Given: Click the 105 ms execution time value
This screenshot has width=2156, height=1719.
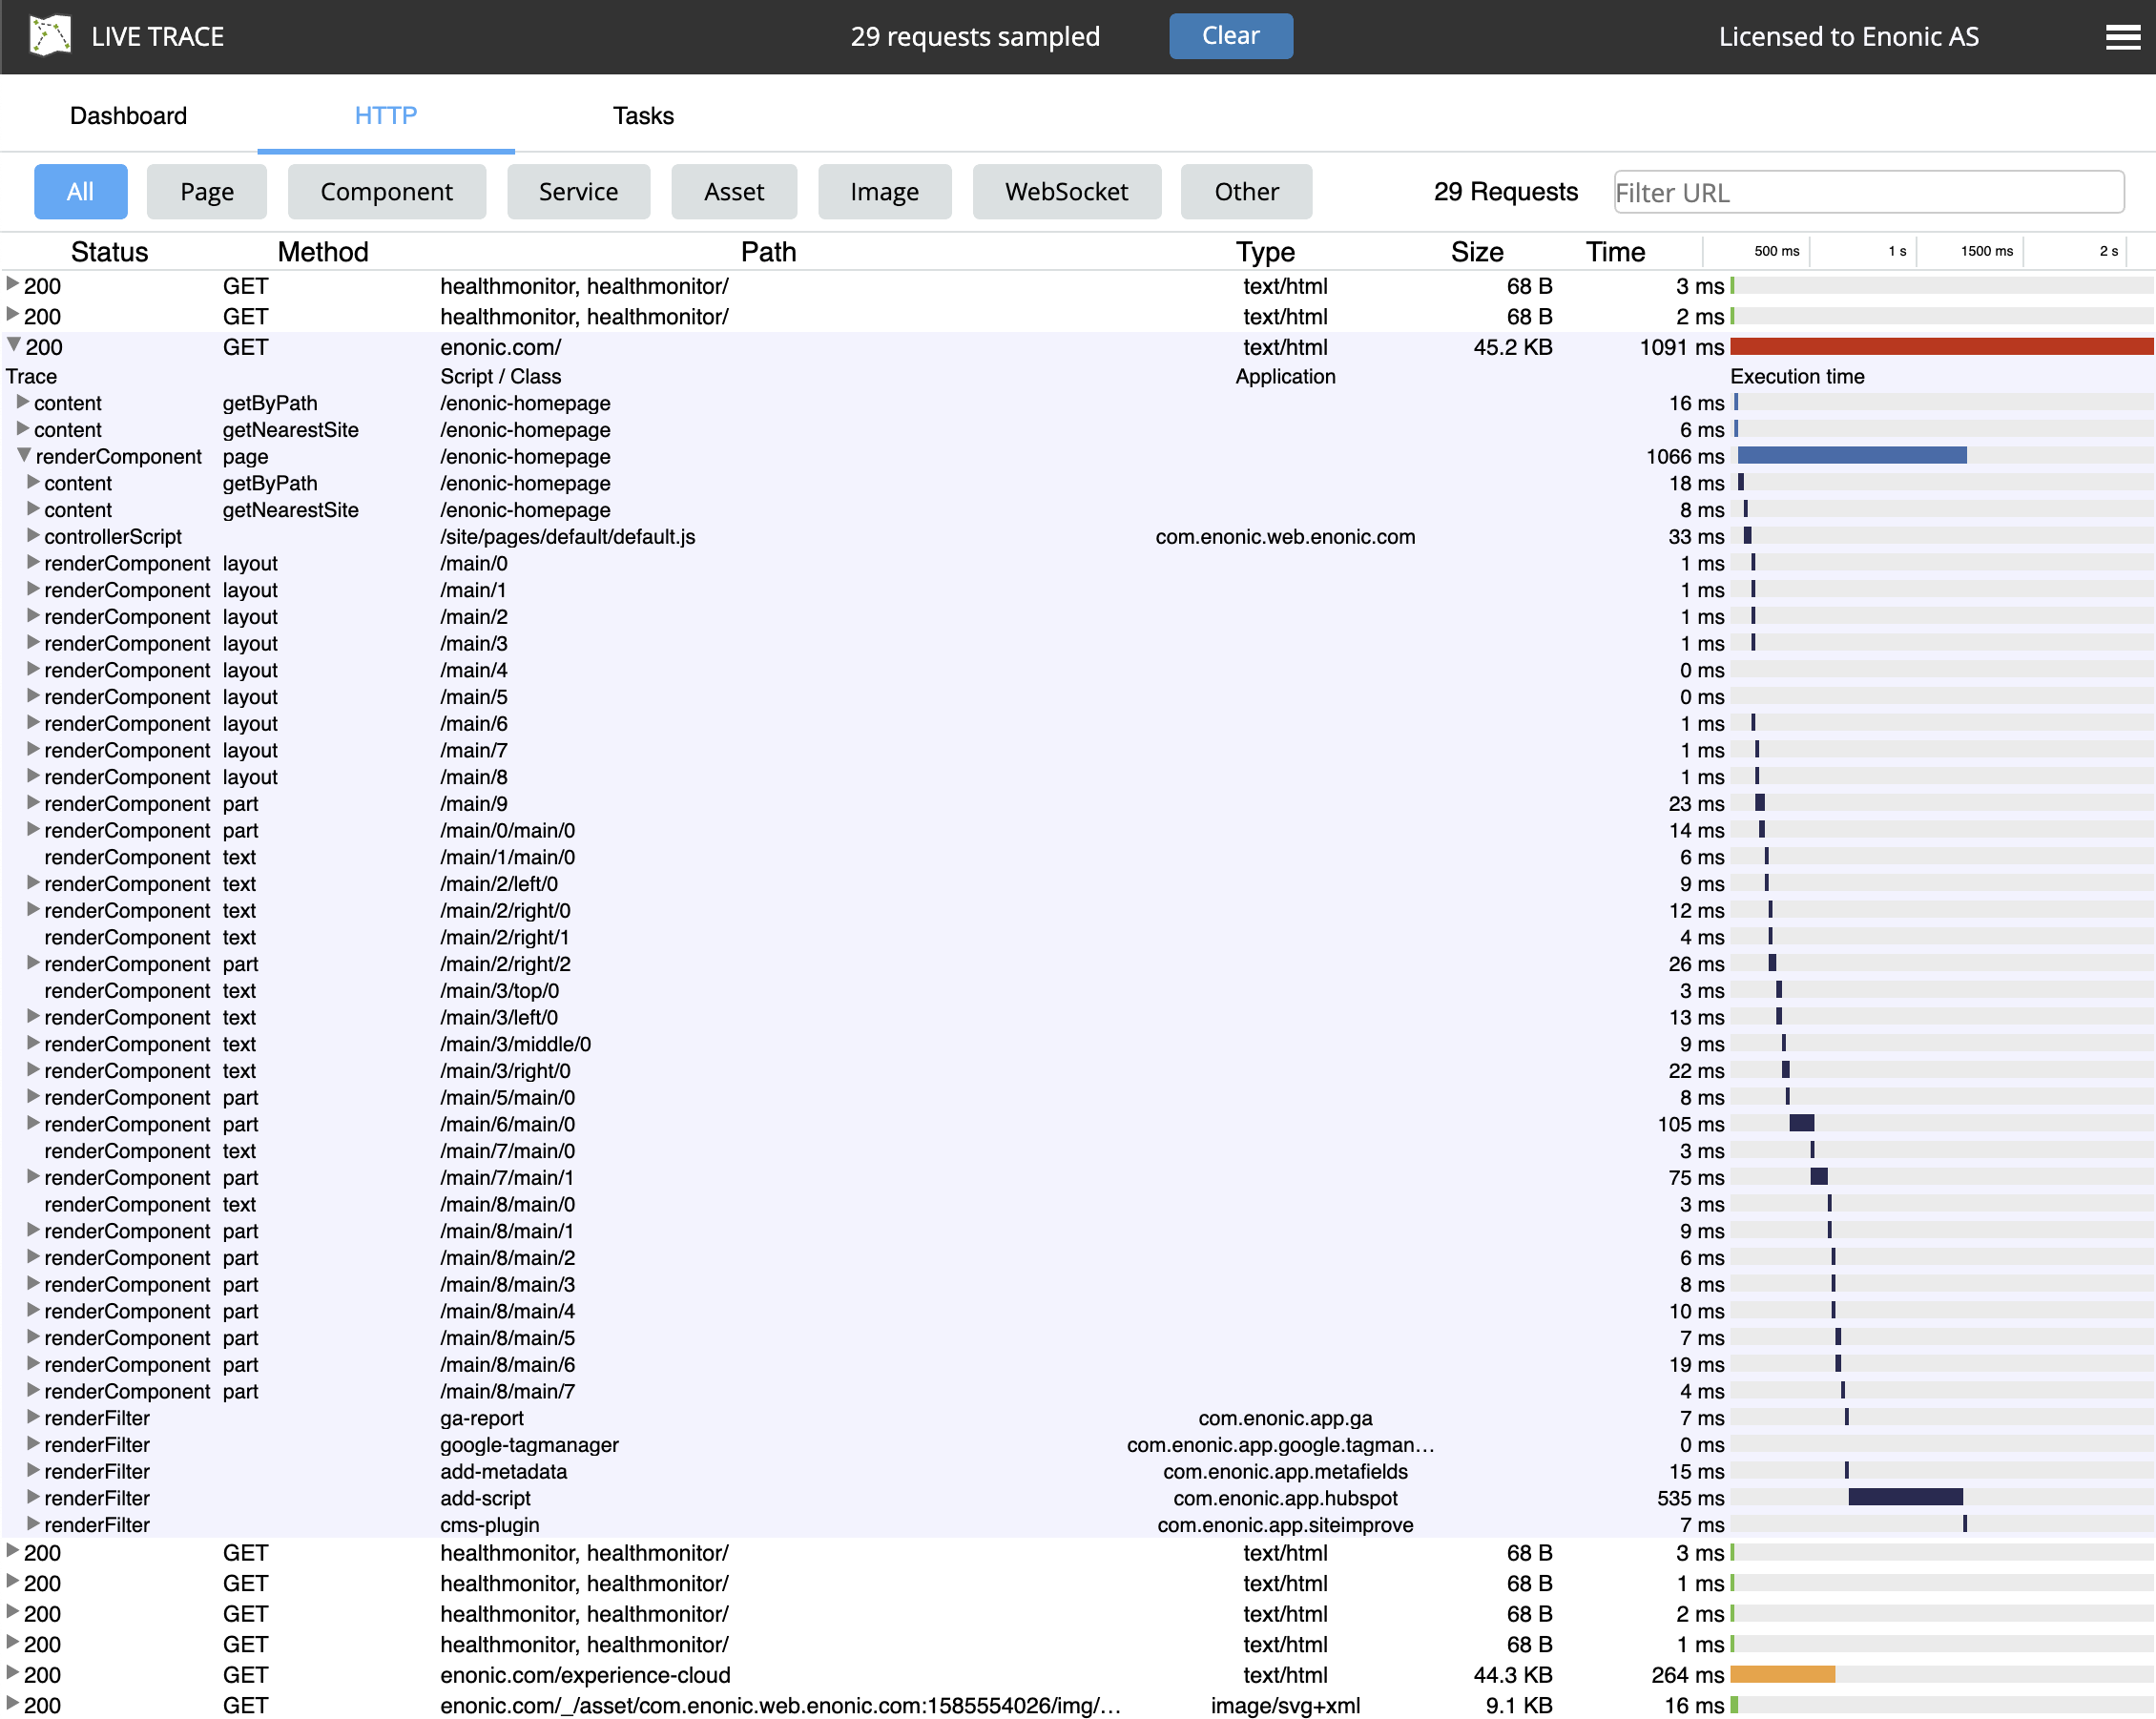Looking at the screenshot, I should pos(1691,1125).
